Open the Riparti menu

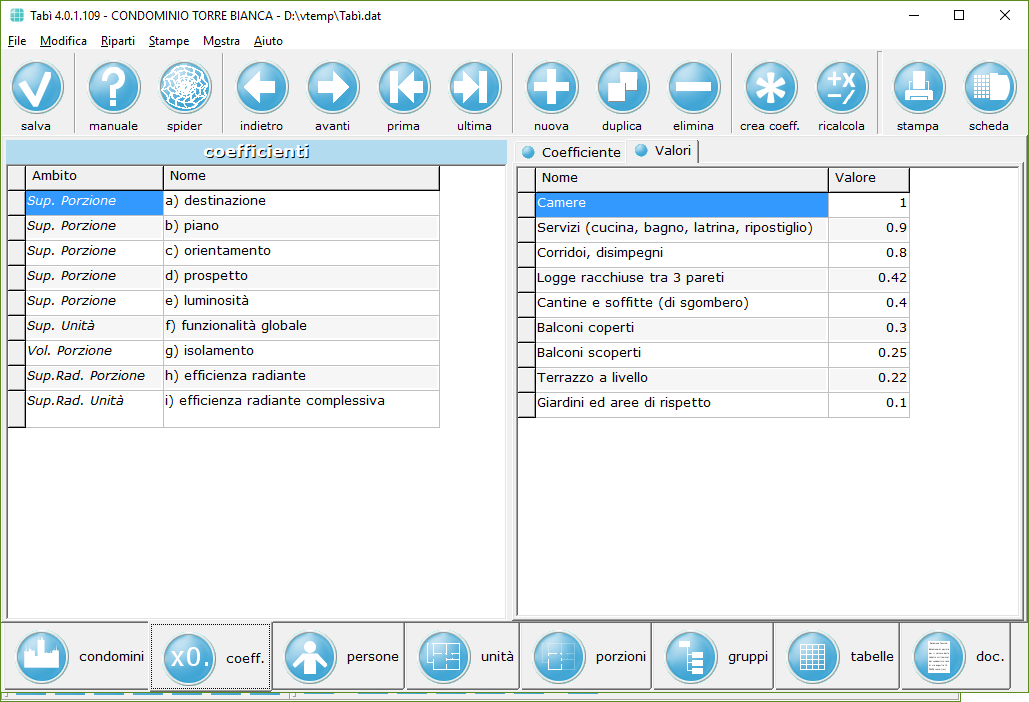click(118, 41)
